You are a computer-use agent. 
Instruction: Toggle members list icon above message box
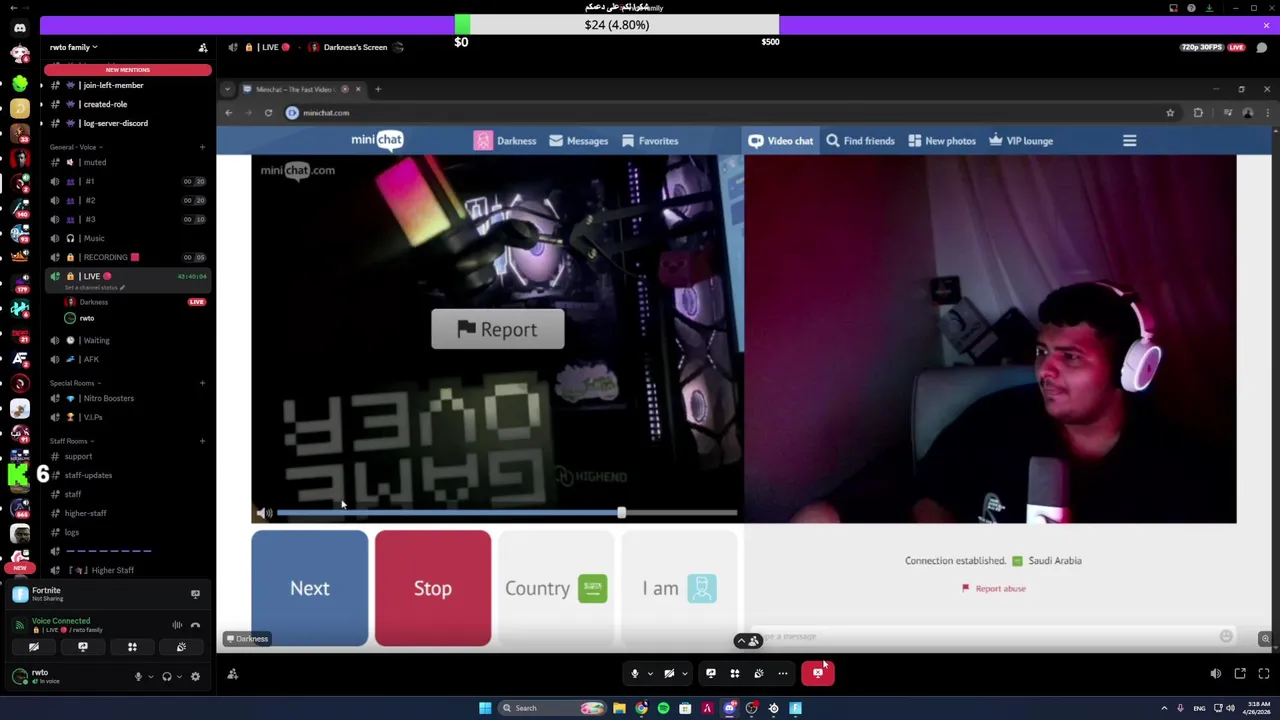pos(748,640)
